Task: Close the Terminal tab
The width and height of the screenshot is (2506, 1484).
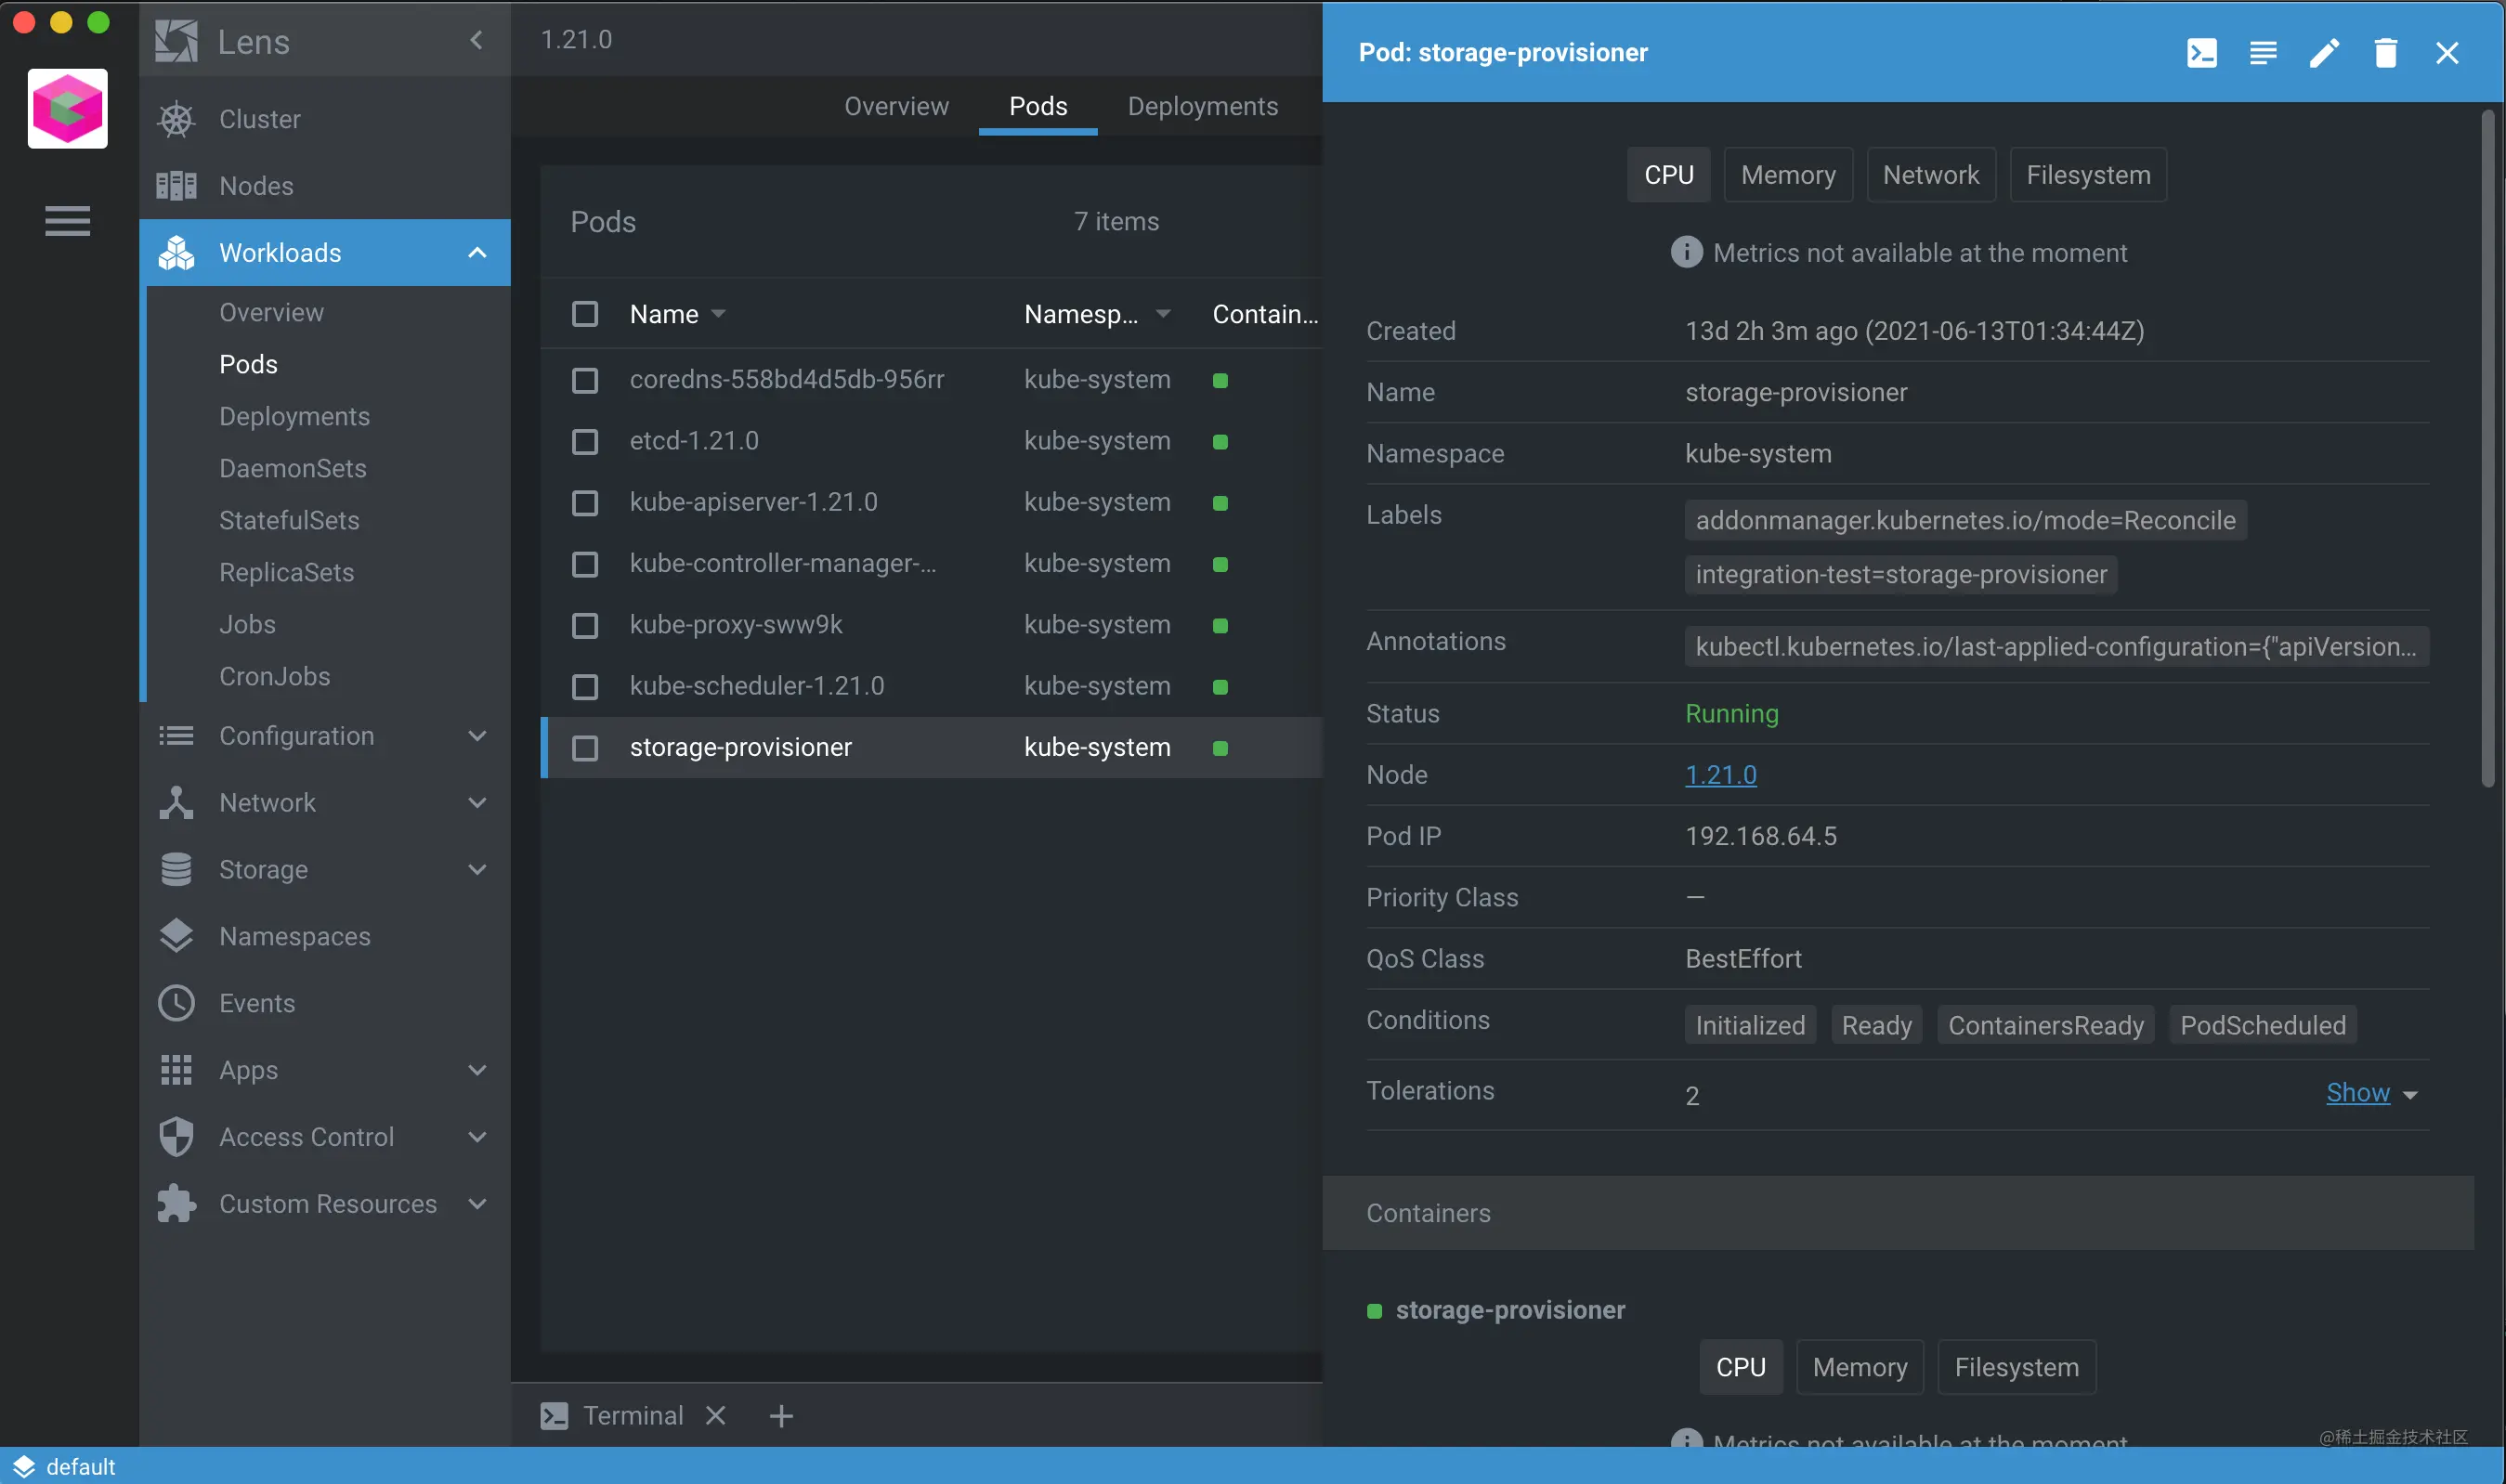Action: (x=715, y=1415)
